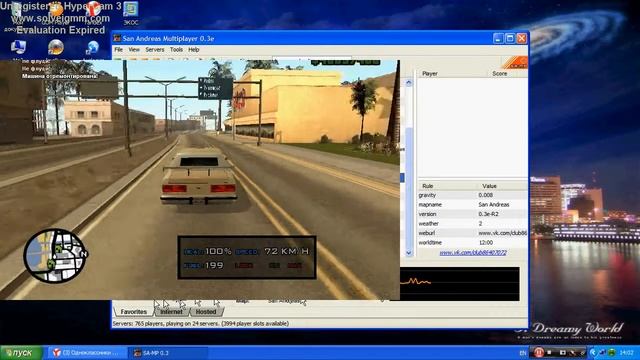This screenshot has height=360, width=640.
Task: Click the San Andreas value cell
Action: point(493,204)
